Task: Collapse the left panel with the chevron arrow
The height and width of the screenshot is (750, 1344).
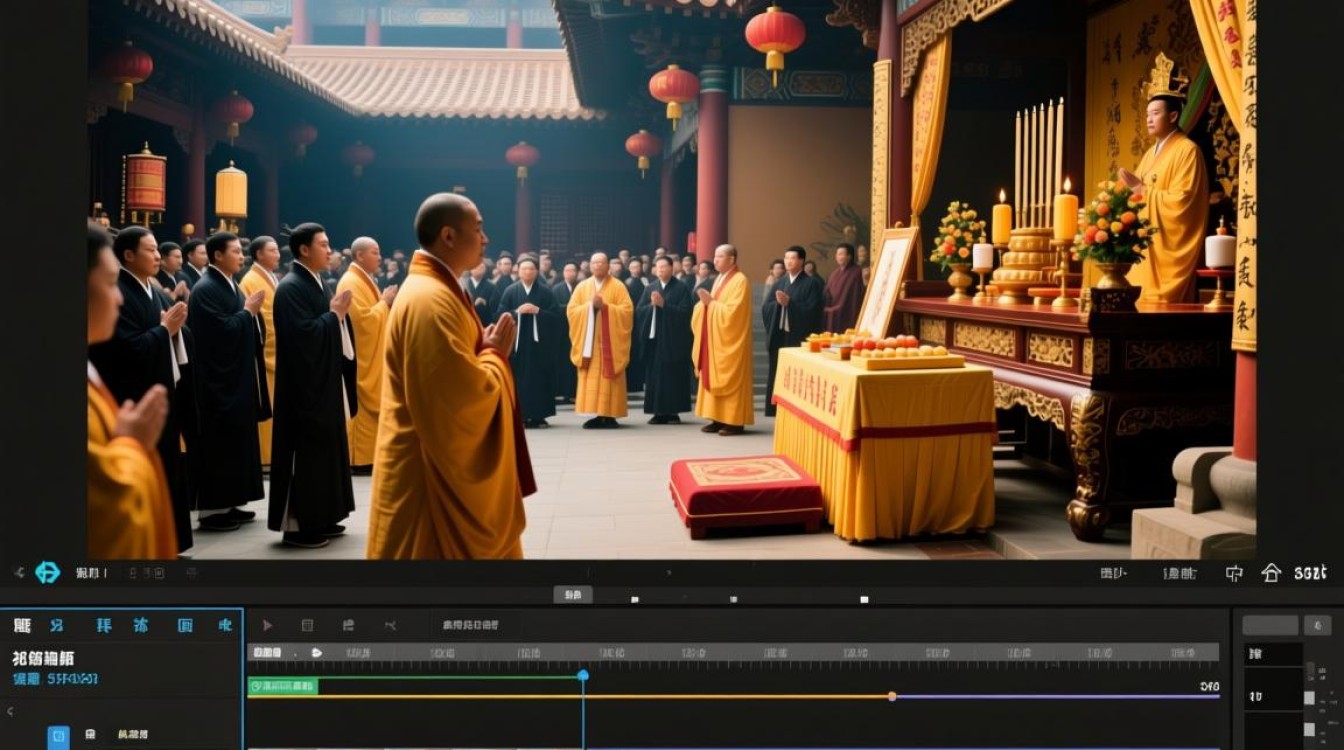Action: click(x=10, y=712)
